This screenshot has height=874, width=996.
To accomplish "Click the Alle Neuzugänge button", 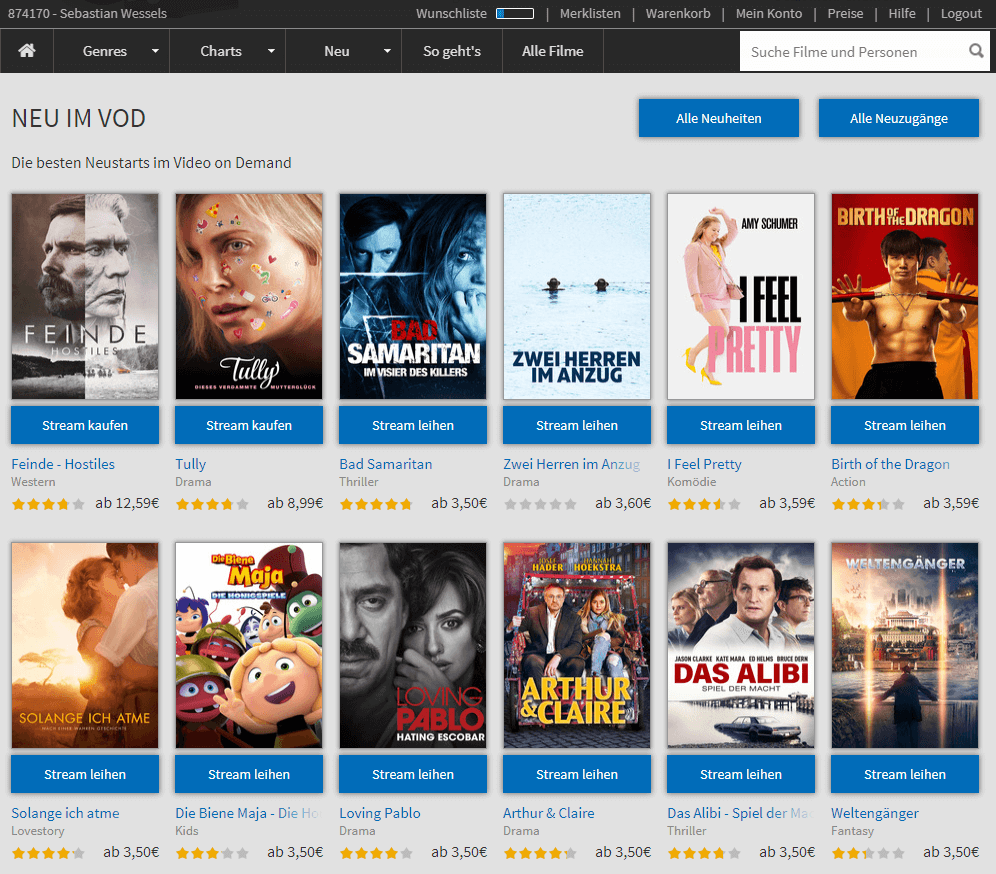I will [x=899, y=118].
